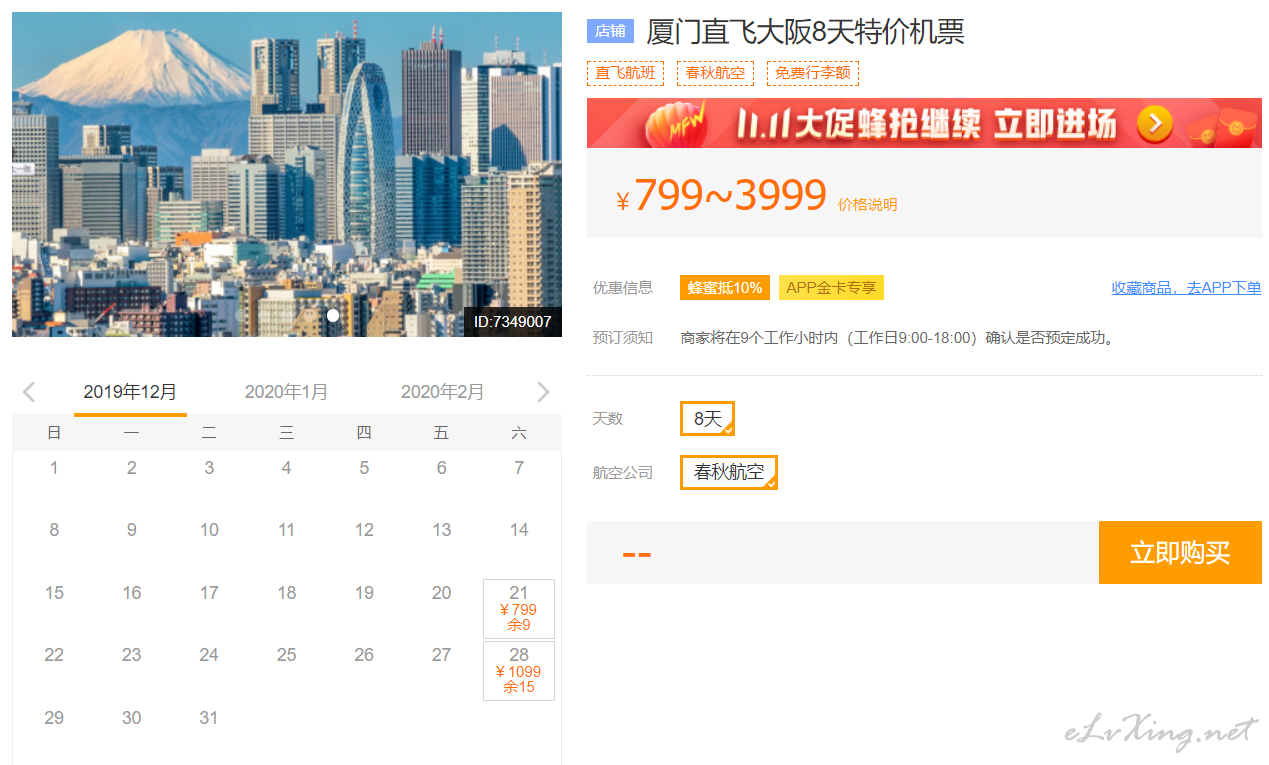Choose the 春秋航空 airline option
The width and height of the screenshot is (1269, 765).
point(728,472)
